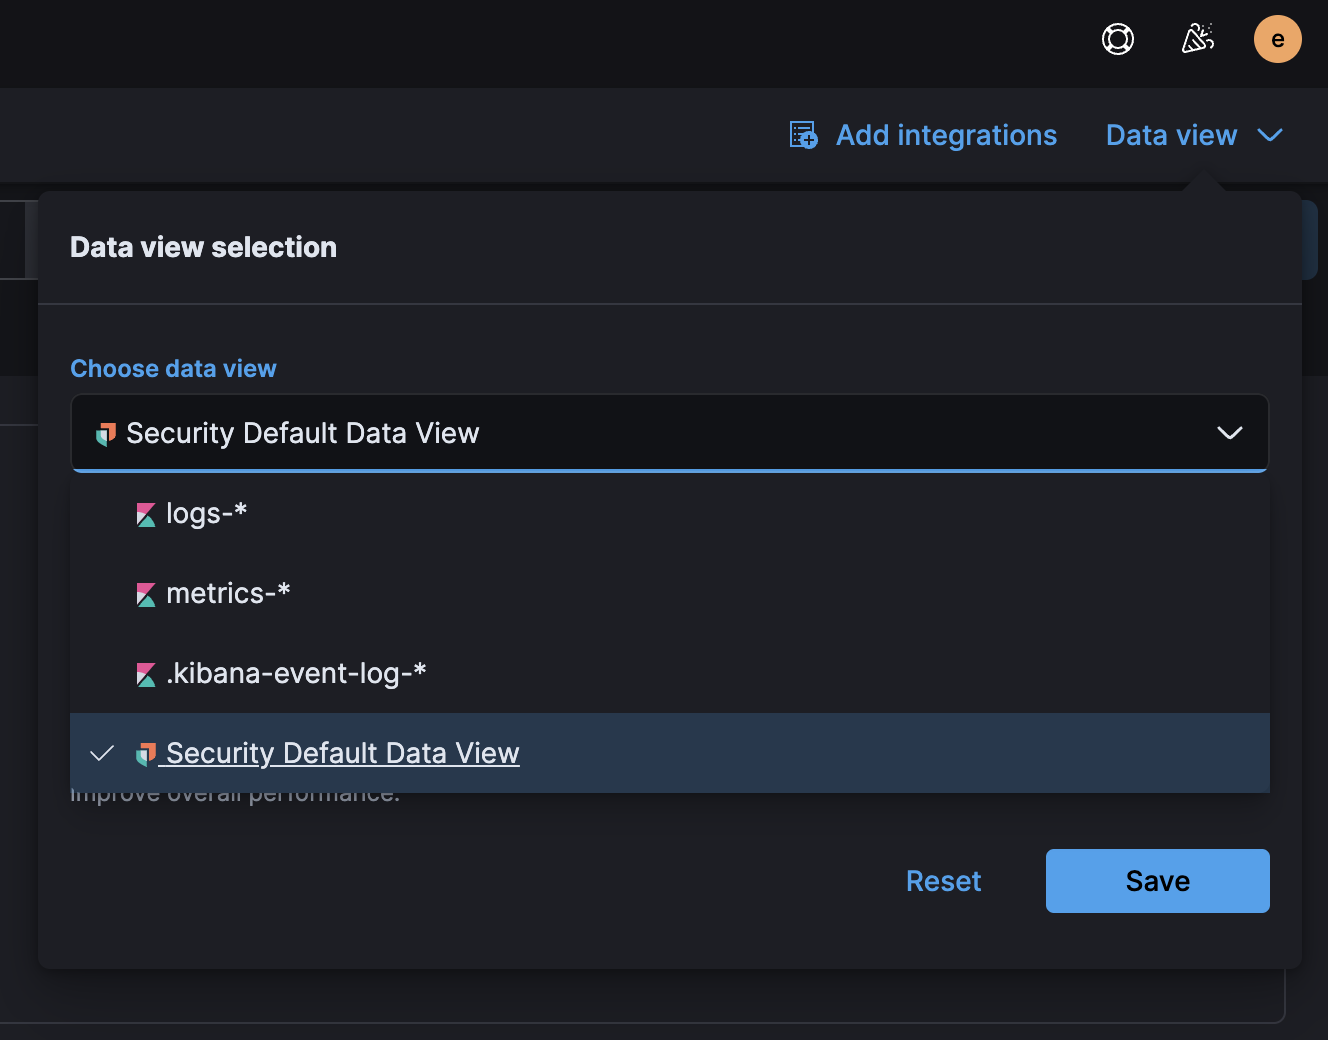Click the user avatar labeled e
Image resolution: width=1328 pixels, height=1040 pixels.
pos(1277,39)
